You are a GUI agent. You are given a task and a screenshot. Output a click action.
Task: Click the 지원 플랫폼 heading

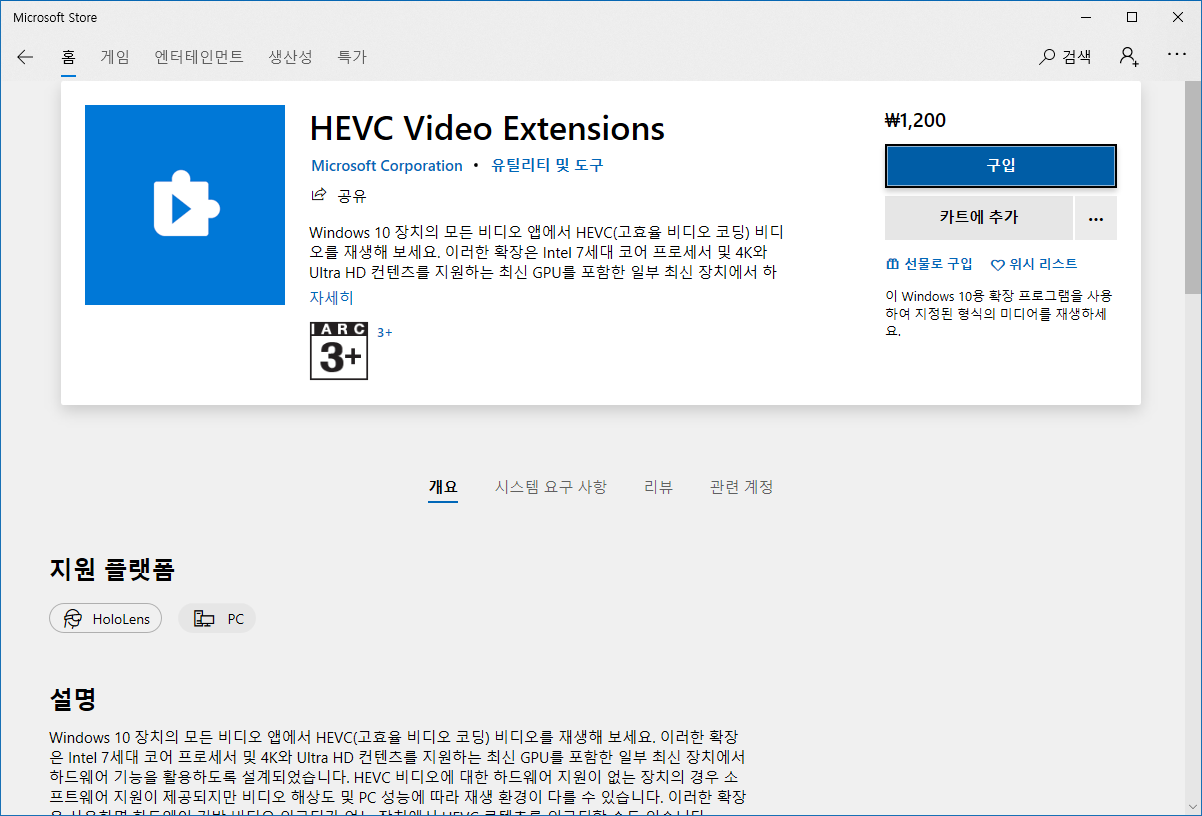112,570
